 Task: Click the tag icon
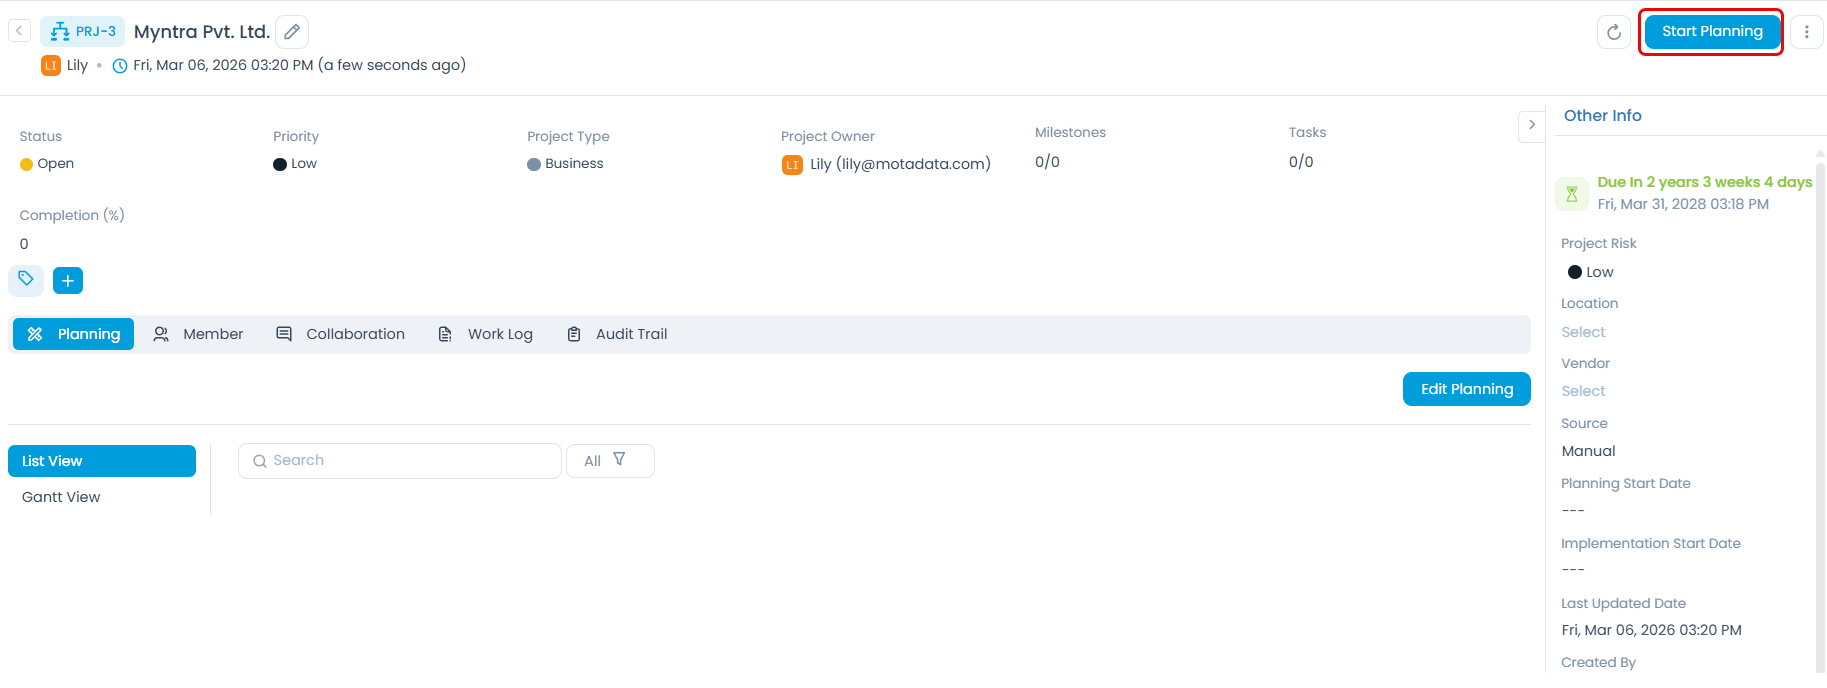click(26, 280)
